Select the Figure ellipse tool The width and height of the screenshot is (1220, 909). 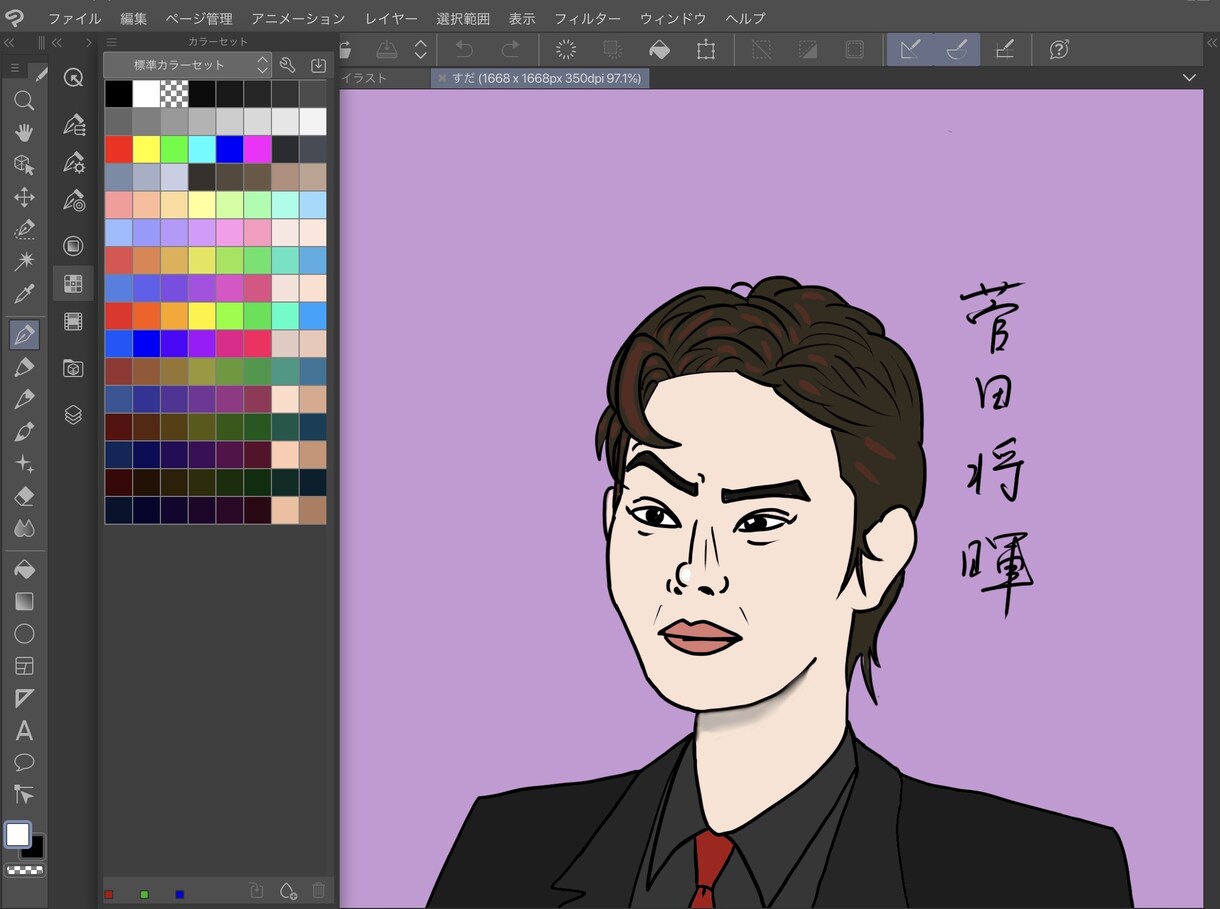pyautogui.click(x=24, y=633)
